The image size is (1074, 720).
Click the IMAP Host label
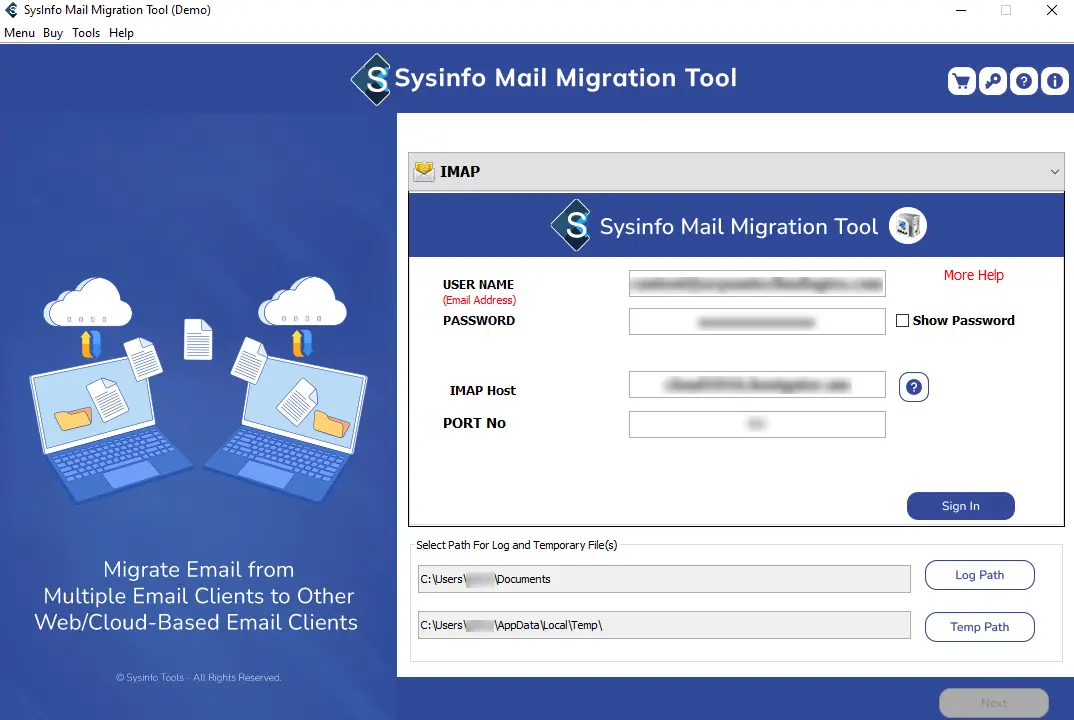(482, 390)
